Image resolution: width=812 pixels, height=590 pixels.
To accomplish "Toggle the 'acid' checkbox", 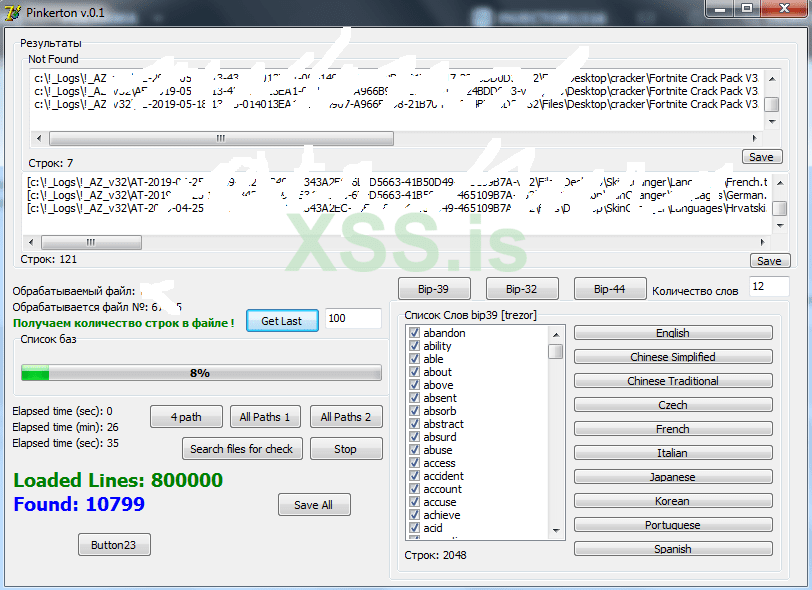I will coord(414,527).
